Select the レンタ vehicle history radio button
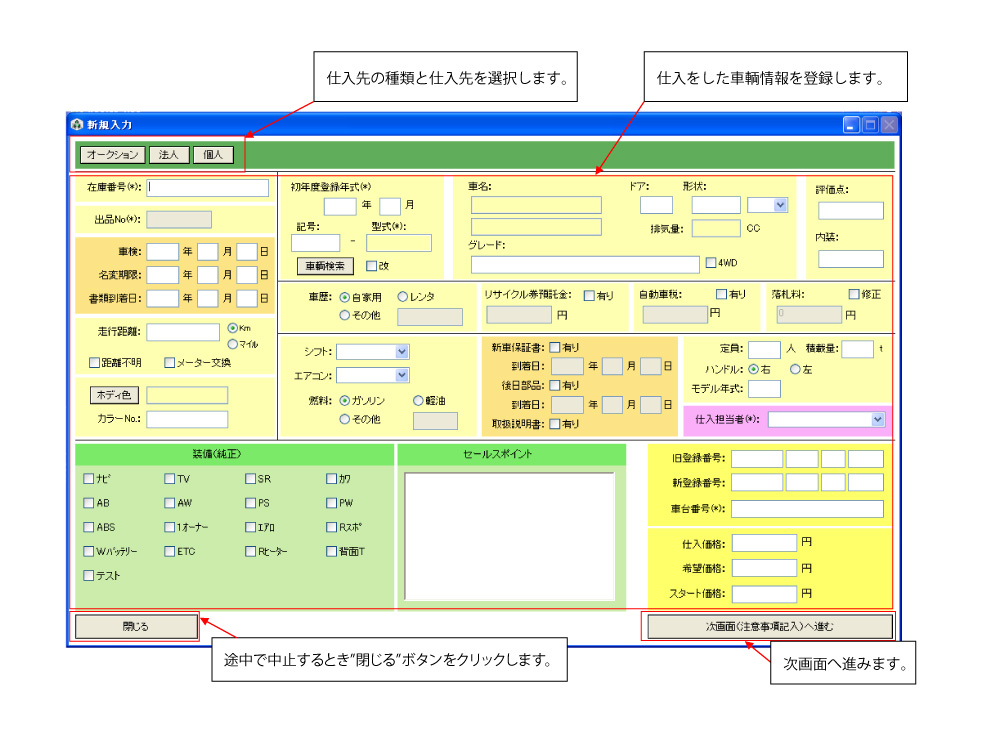The width and height of the screenshot is (1001, 750). pos(403,297)
